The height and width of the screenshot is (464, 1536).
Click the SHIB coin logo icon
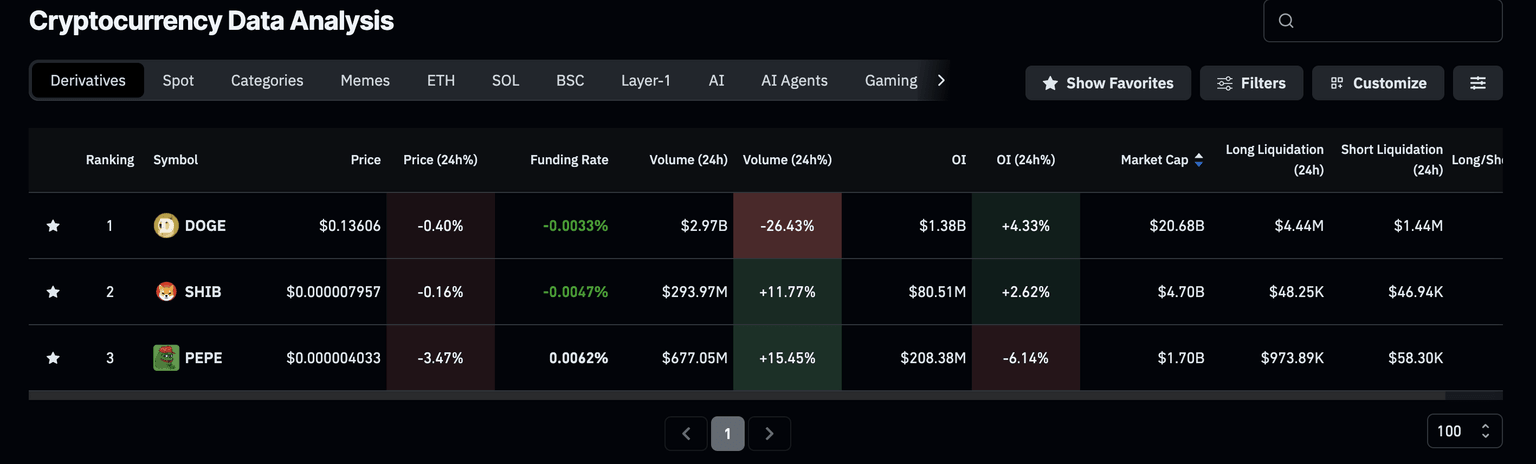click(x=165, y=292)
